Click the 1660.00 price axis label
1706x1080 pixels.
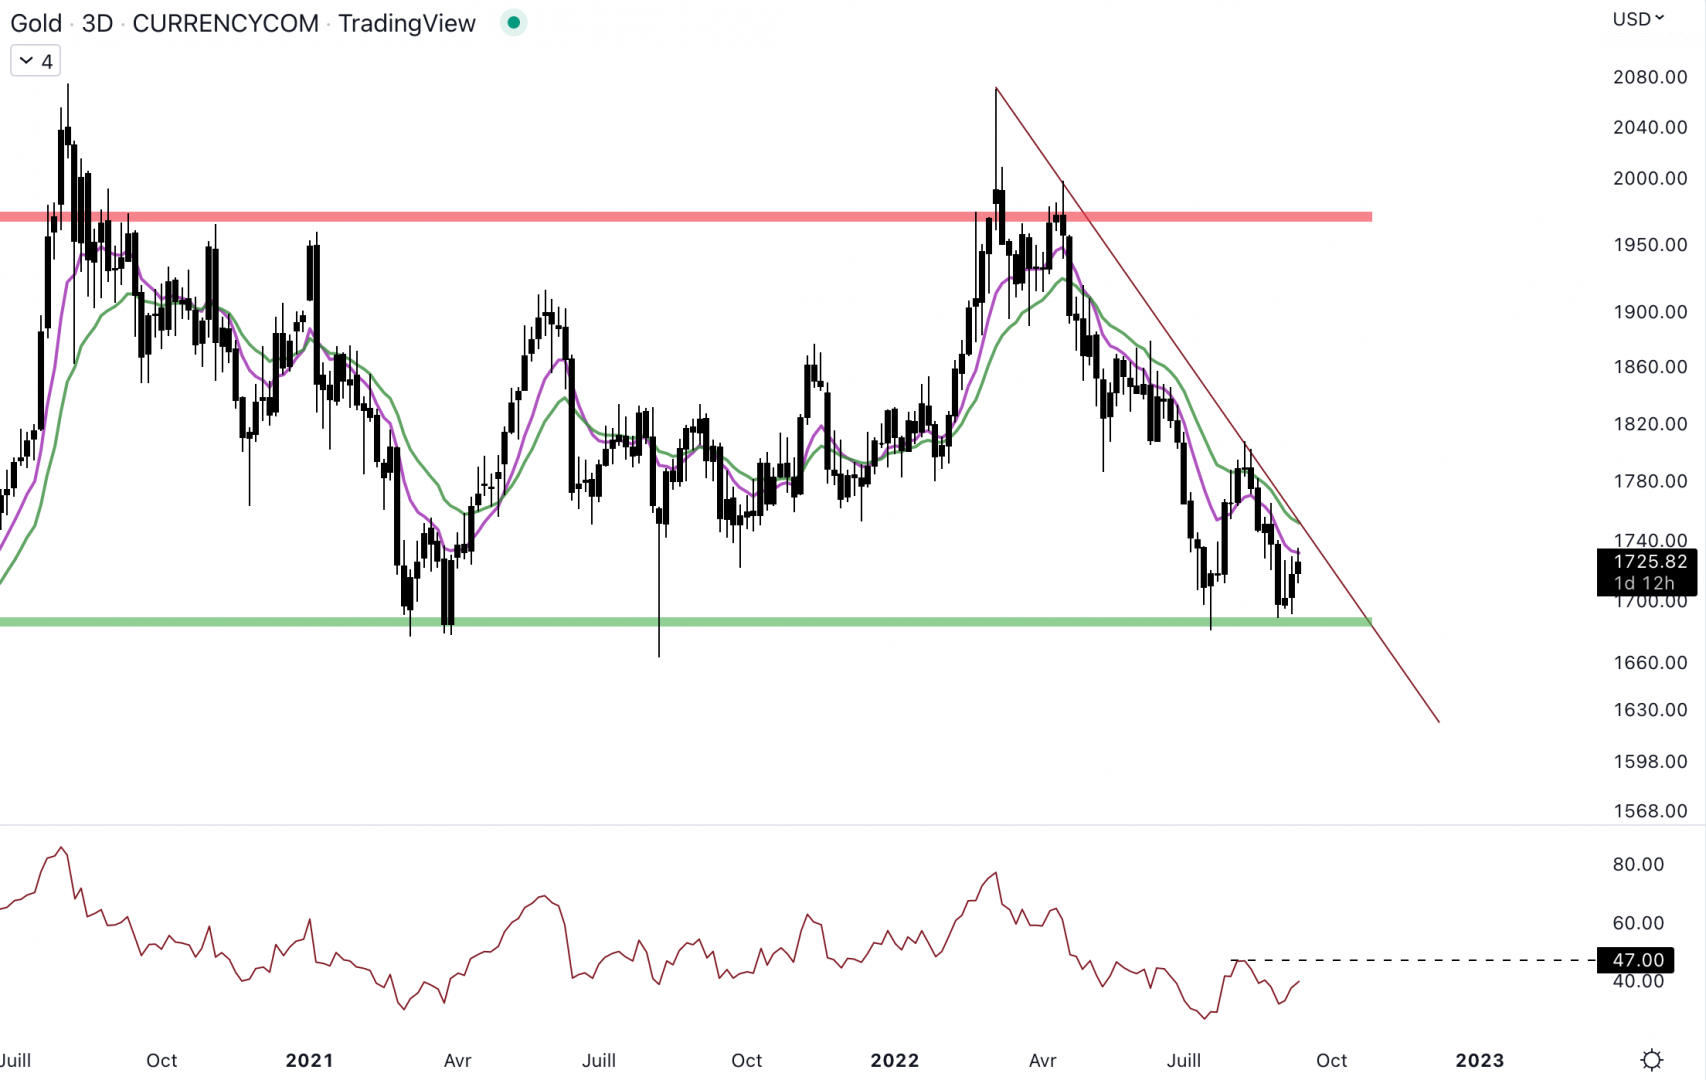(x=1650, y=663)
